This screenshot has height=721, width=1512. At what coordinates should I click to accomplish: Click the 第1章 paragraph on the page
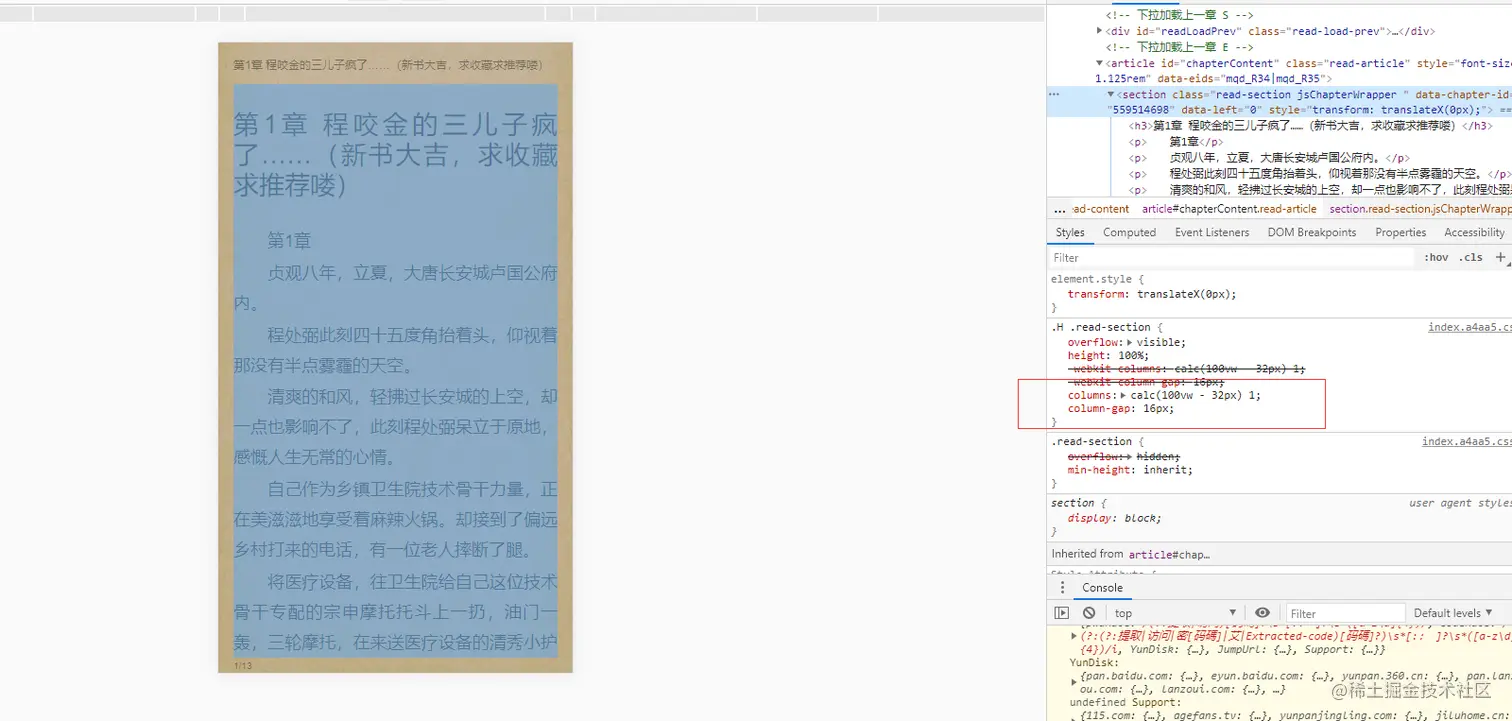point(289,241)
